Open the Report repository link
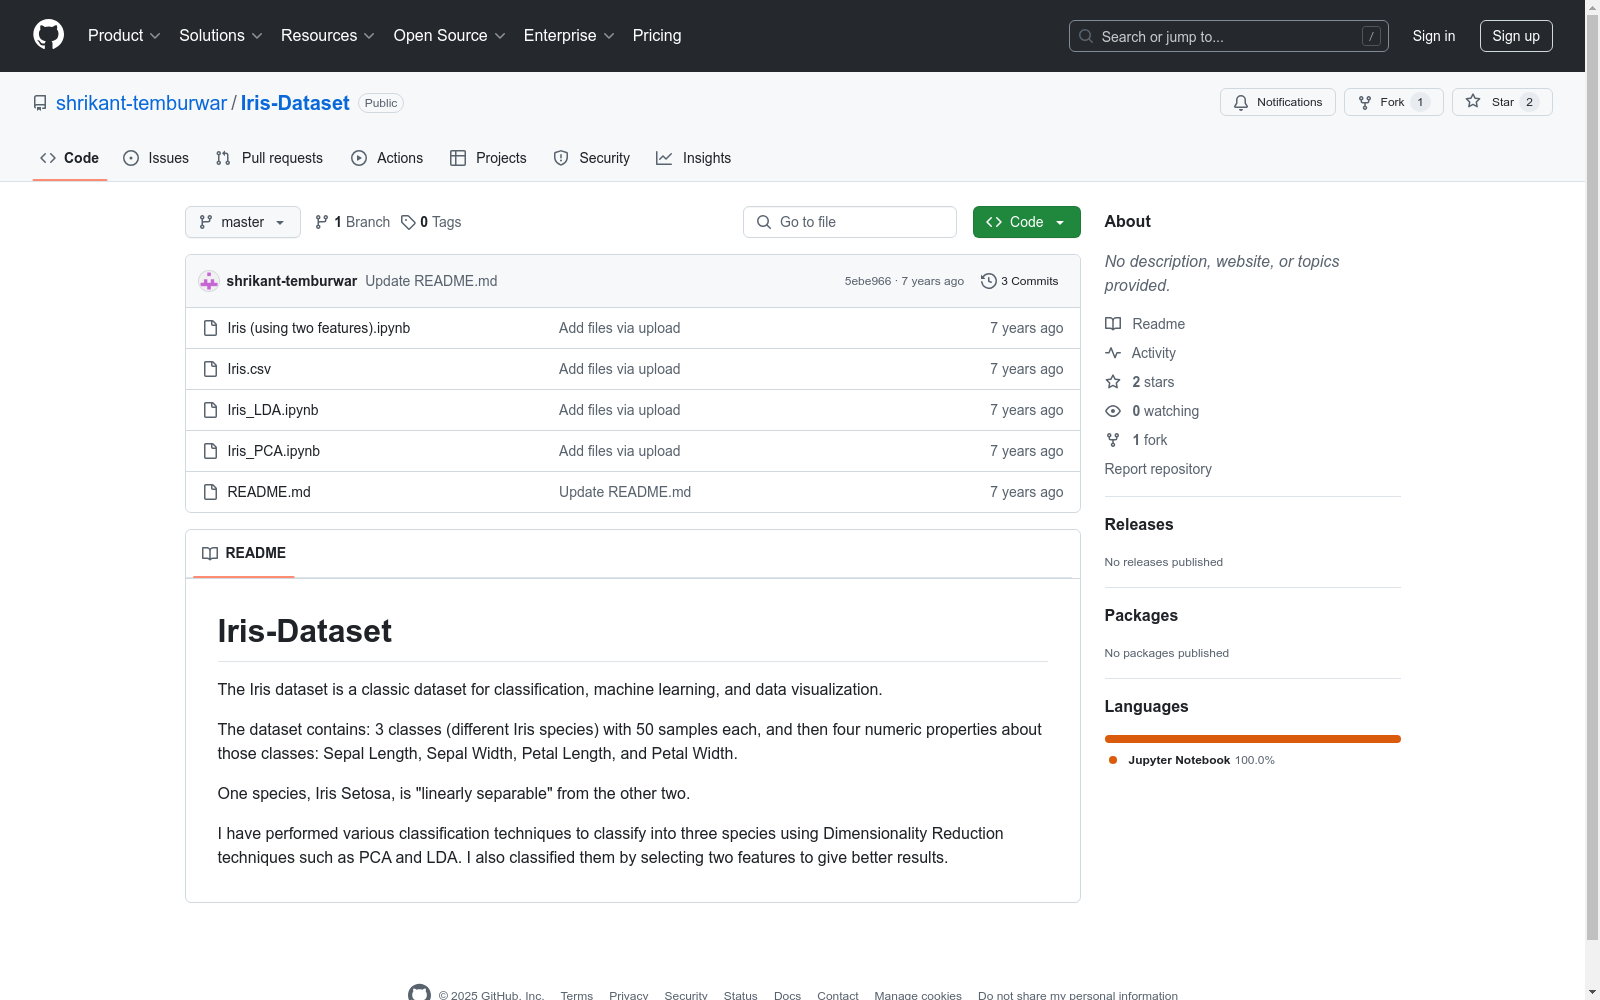 pos(1158,469)
